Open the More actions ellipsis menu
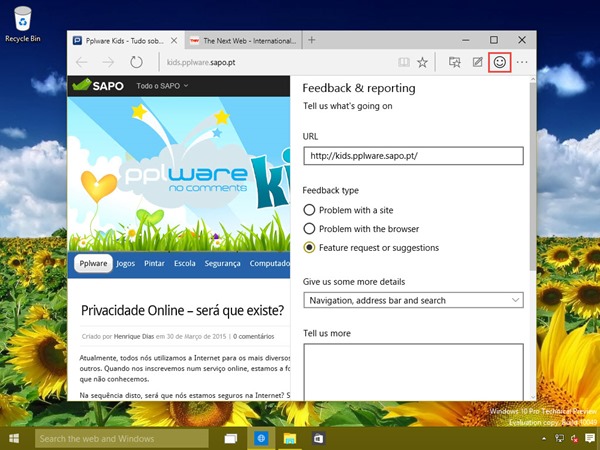The height and width of the screenshot is (450, 600). point(522,62)
